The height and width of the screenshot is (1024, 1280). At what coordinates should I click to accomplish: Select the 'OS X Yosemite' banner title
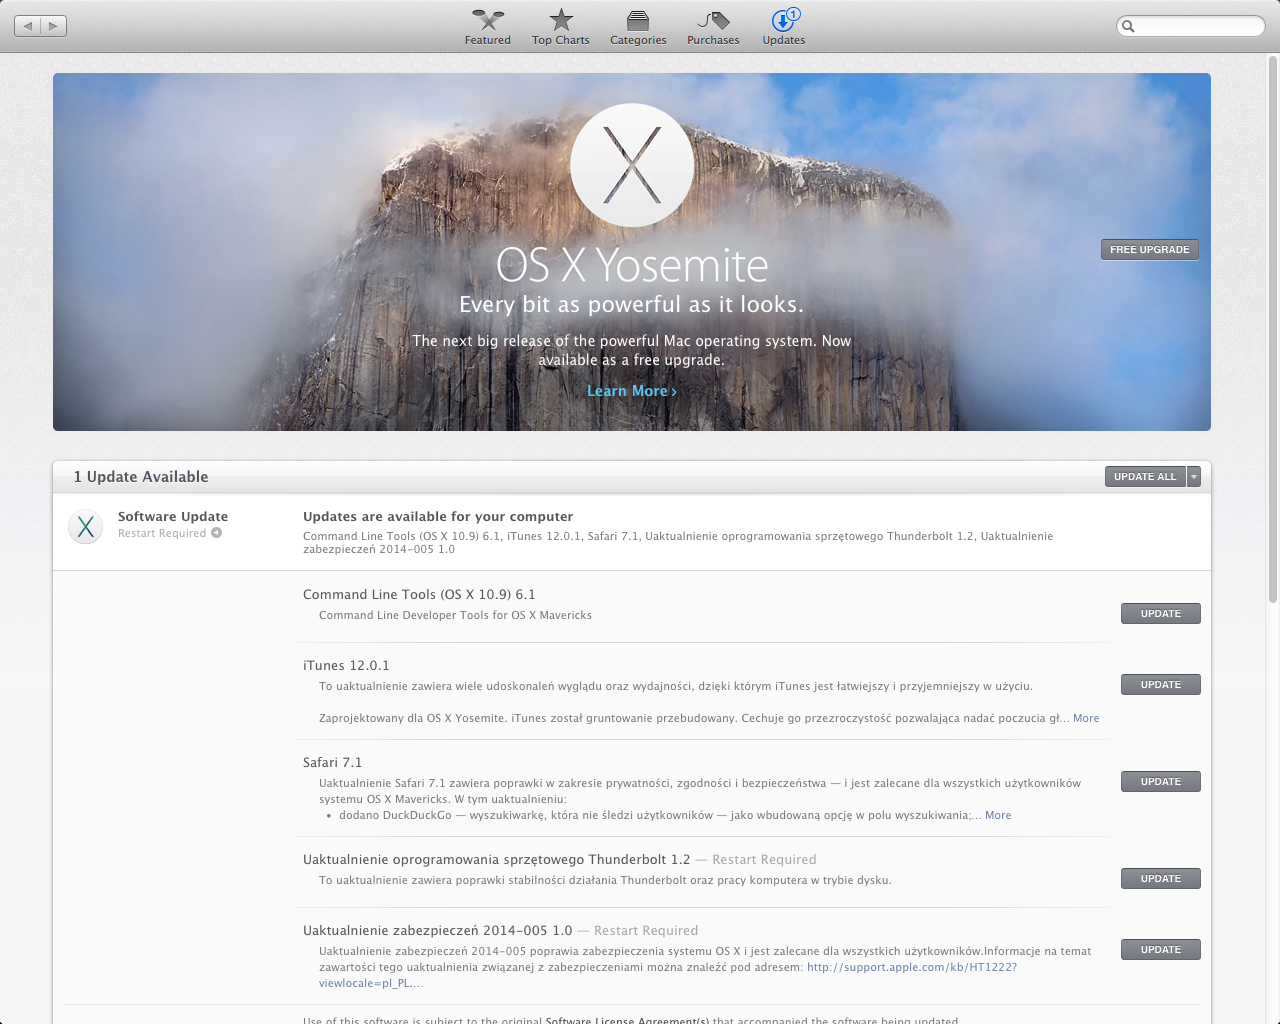tap(632, 265)
